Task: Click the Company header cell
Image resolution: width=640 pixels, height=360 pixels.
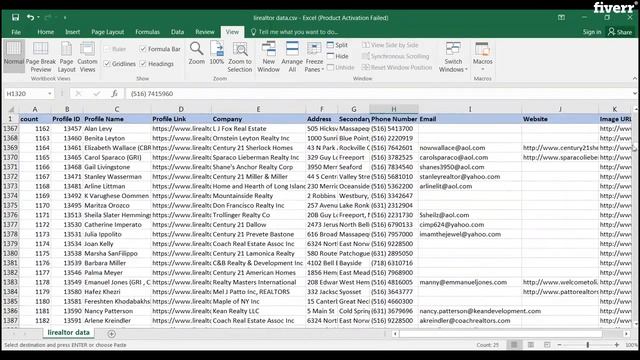Action: pyautogui.click(x=258, y=119)
